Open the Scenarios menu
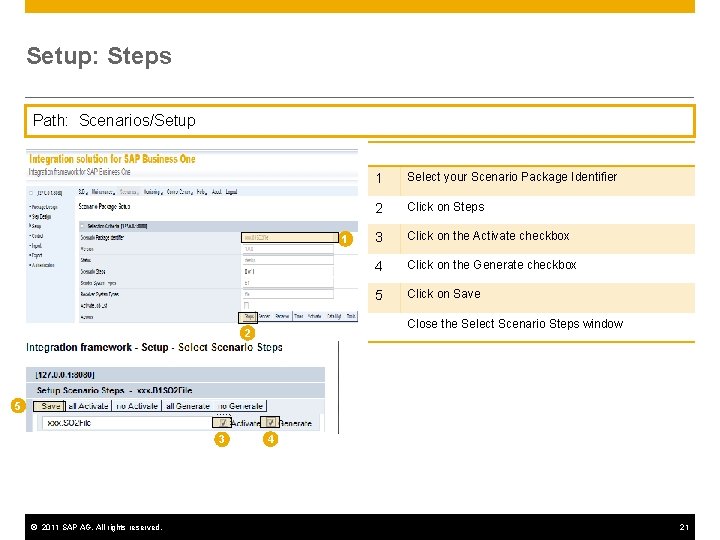This screenshot has width=720, height=540. click(x=129, y=192)
